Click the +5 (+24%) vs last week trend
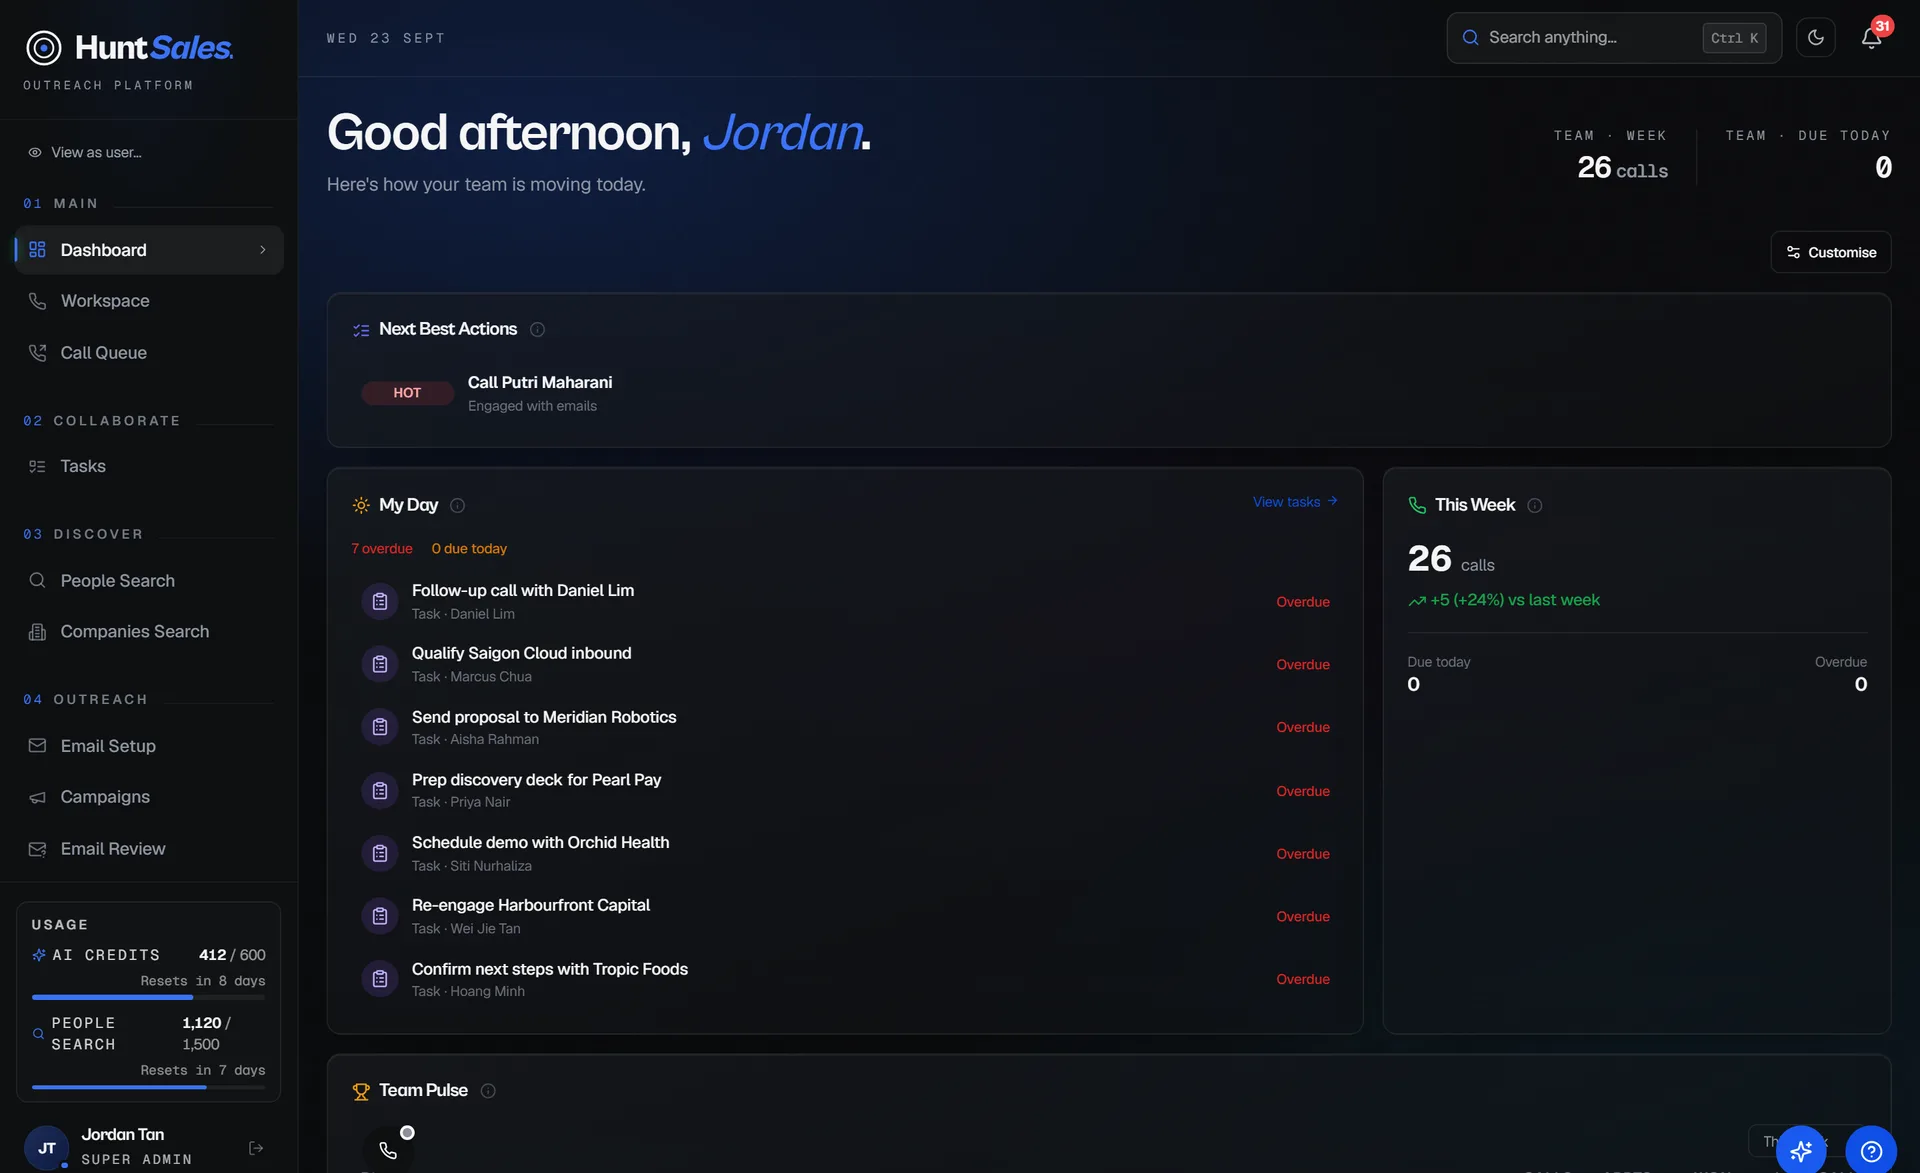This screenshot has height=1173, width=1920. [1504, 600]
